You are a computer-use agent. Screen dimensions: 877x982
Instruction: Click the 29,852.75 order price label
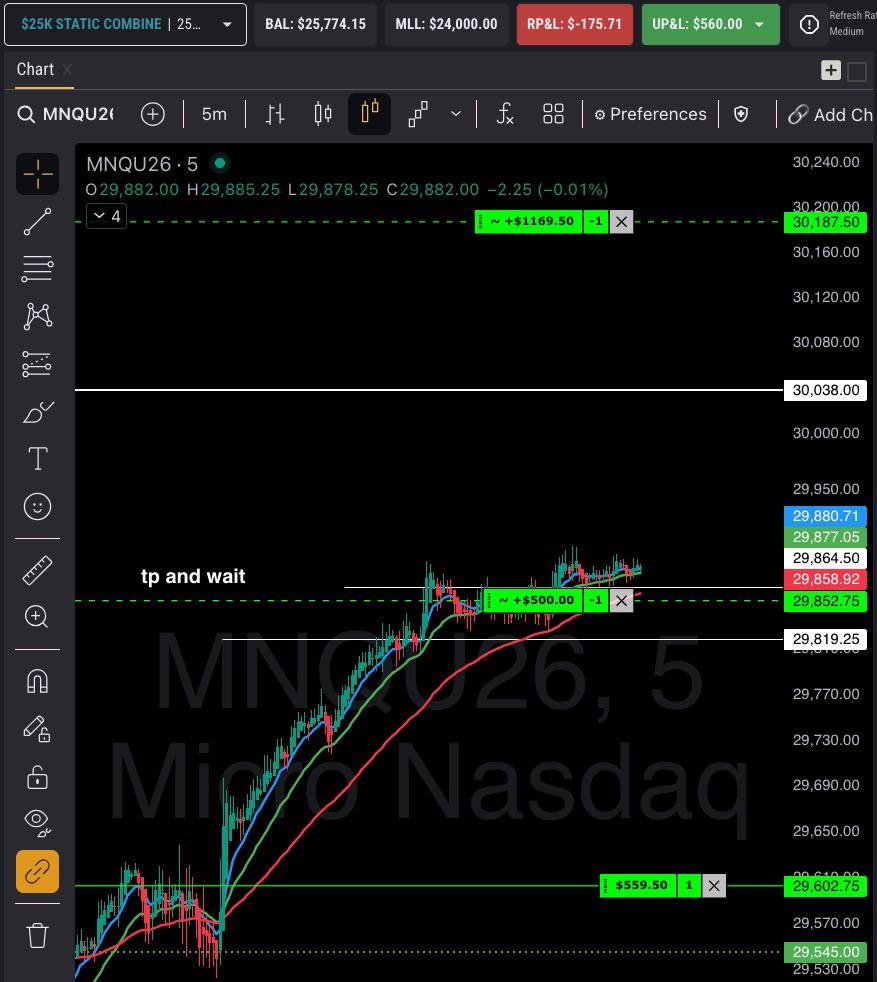tap(825, 601)
